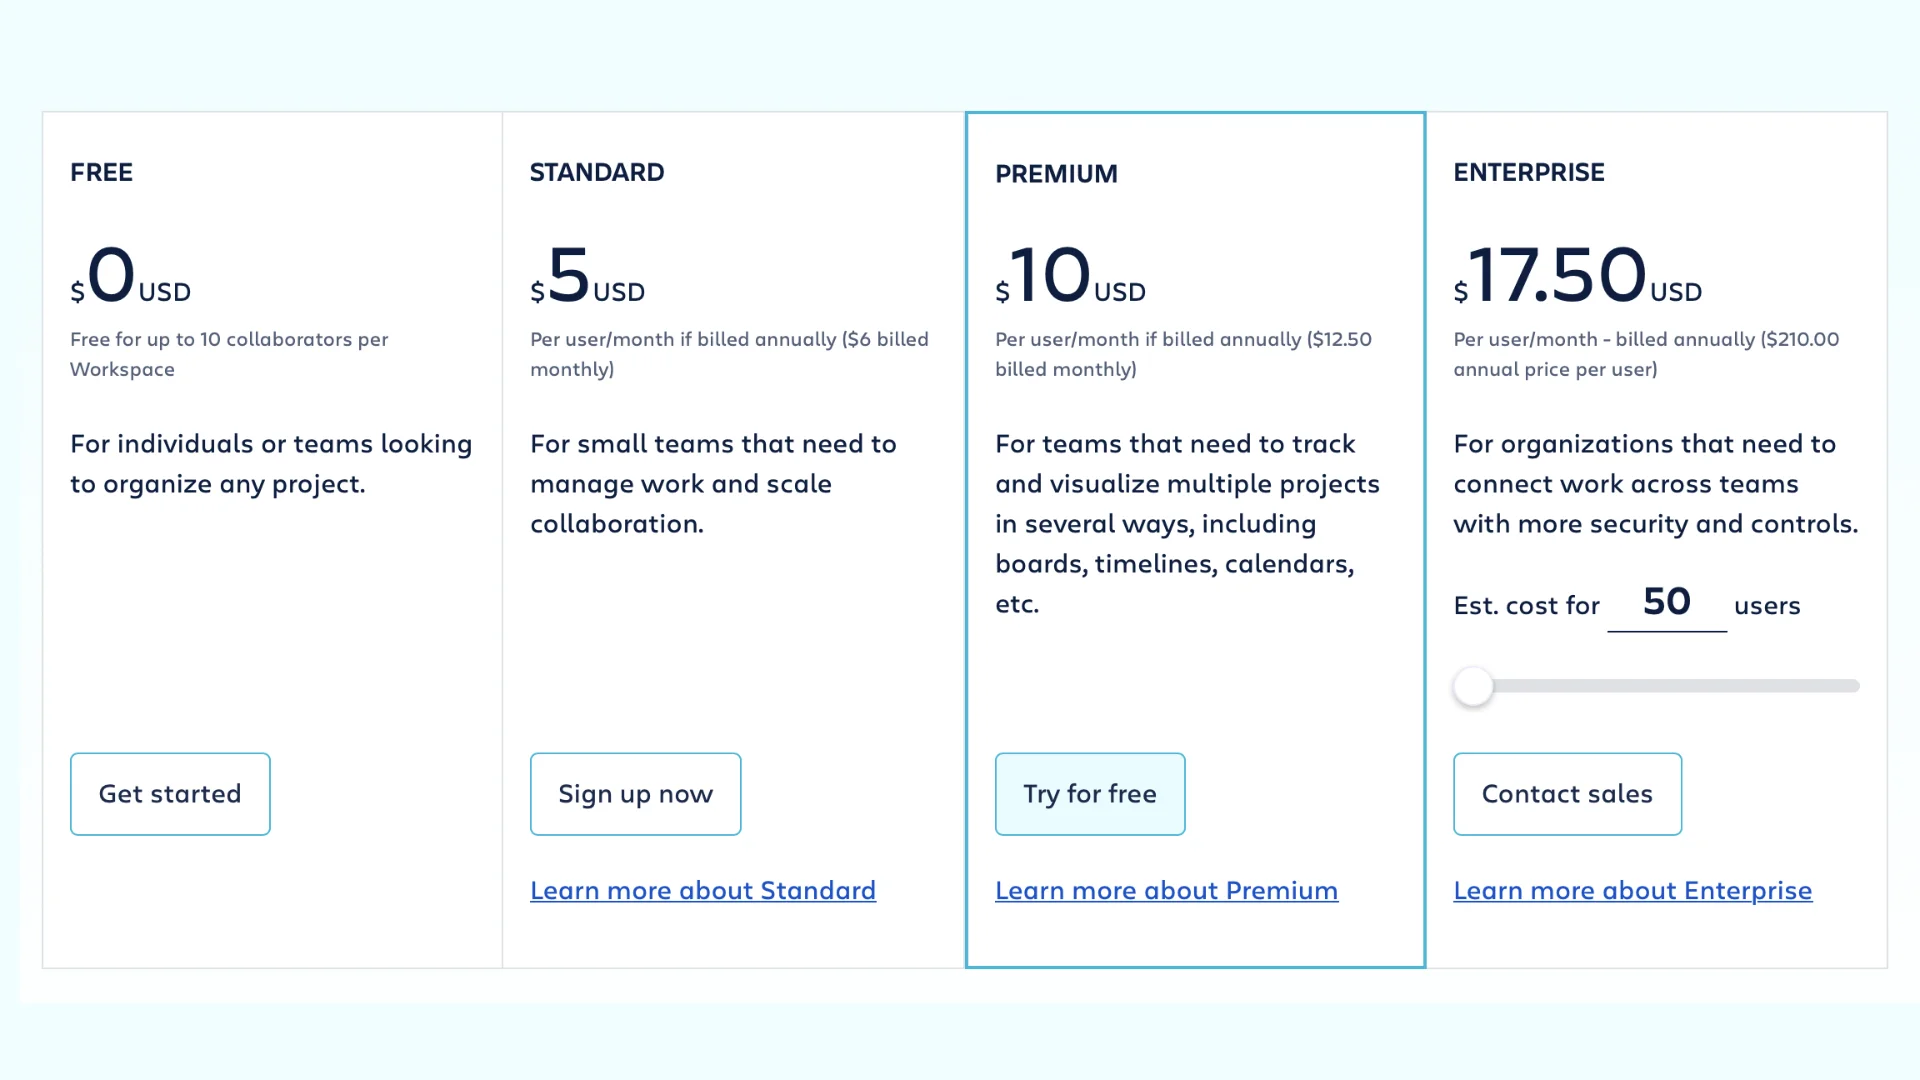Click the user count slider handle
The width and height of the screenshot is (1920, 1080).
[1473, 687]
